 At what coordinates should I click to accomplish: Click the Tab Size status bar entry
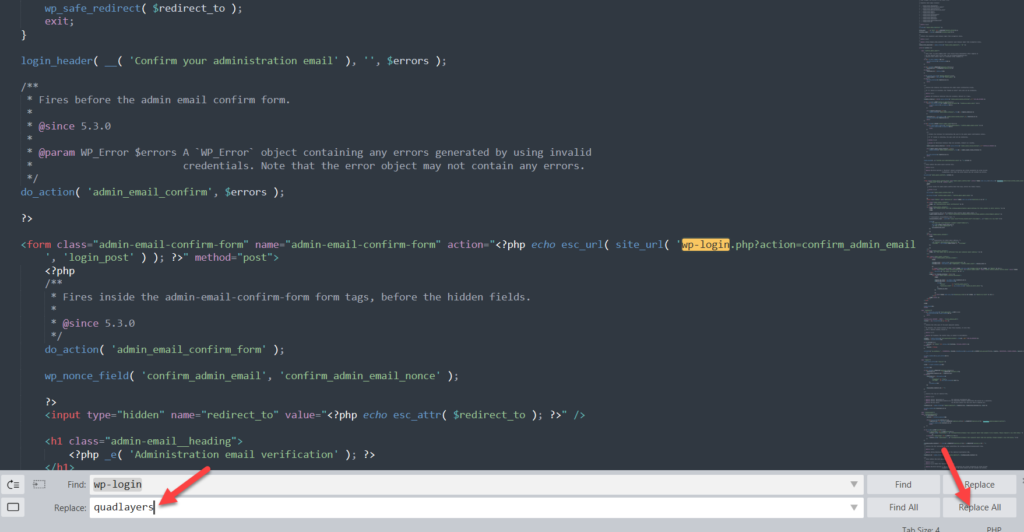(x=921, y=529)
